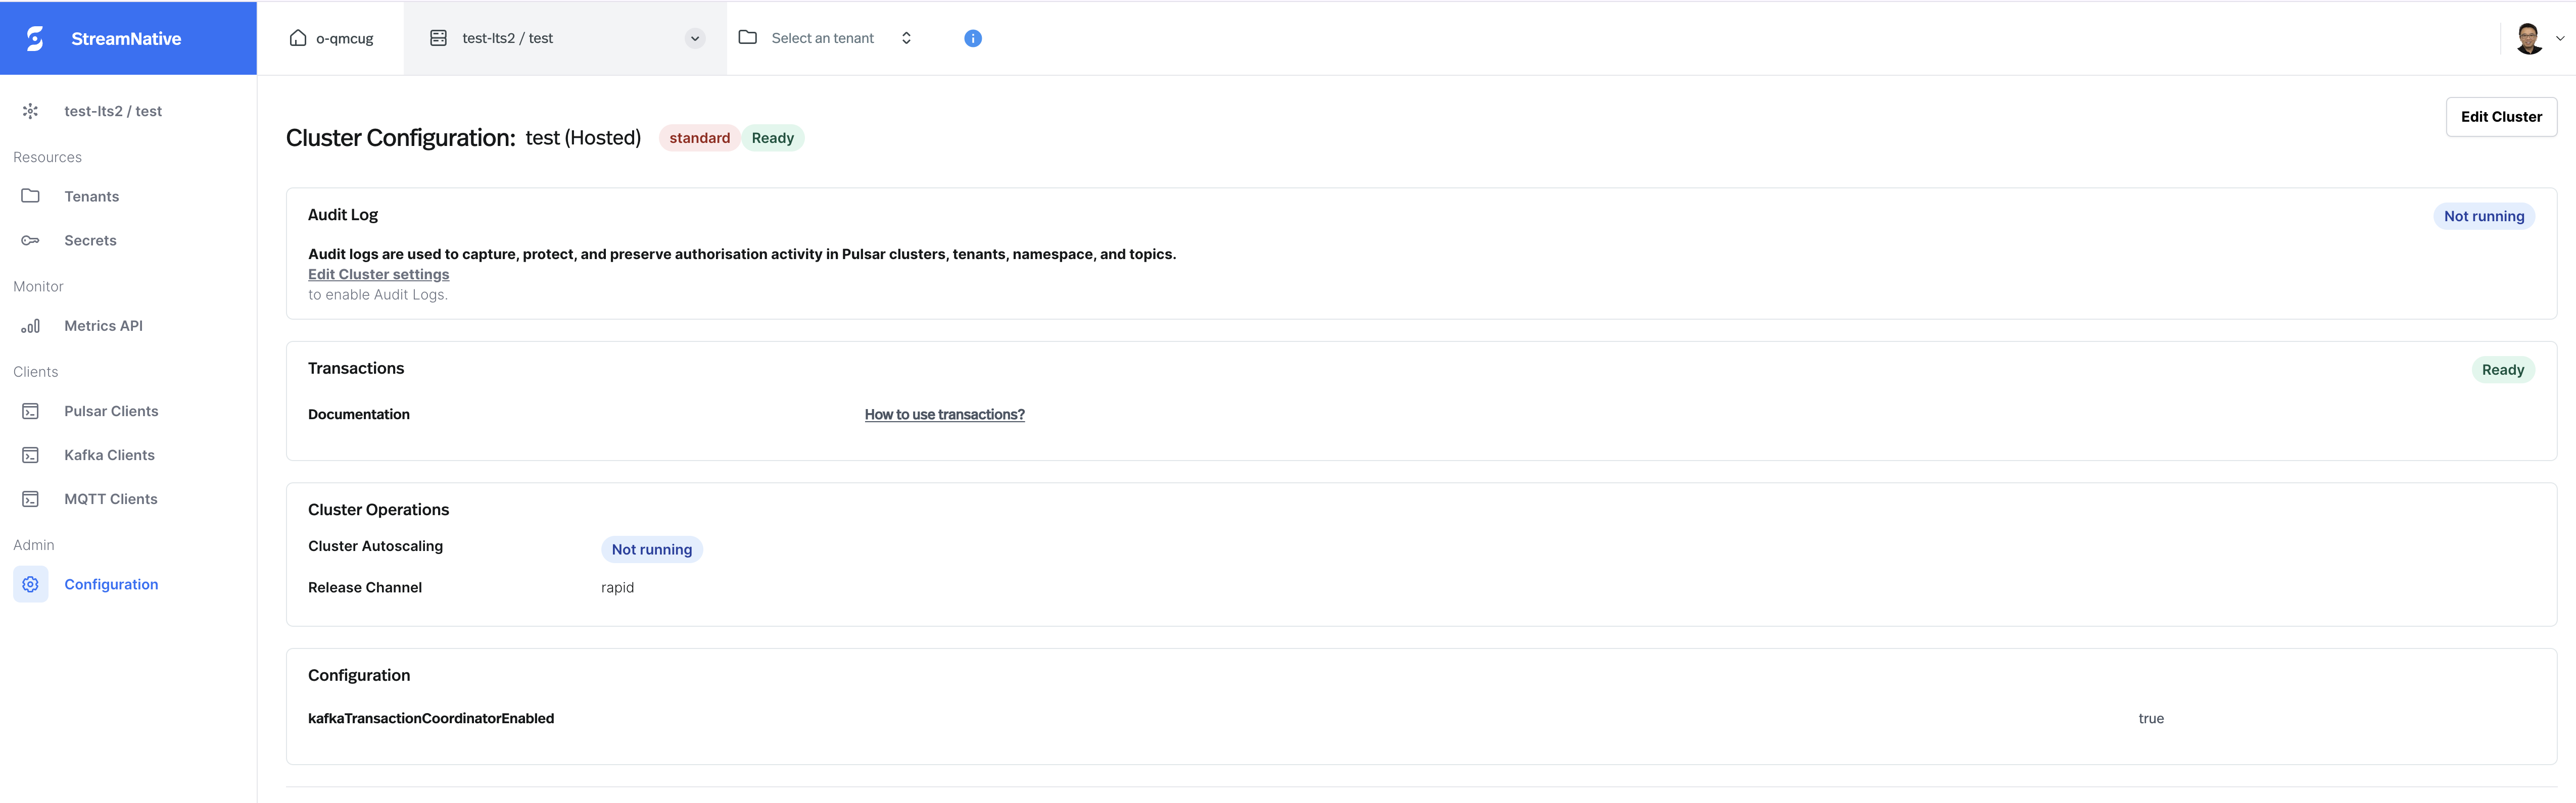The height and width of the screenshot is (803, 2576).
Task: Click the Pulsar Clients terminal icon
Action: [30, 411]
